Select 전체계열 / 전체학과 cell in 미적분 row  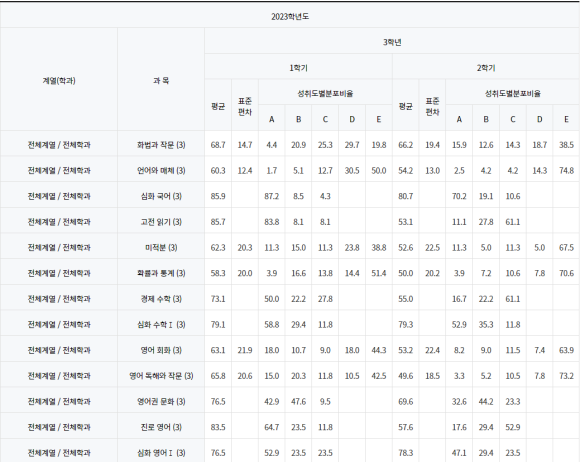(x=59, y=247)
